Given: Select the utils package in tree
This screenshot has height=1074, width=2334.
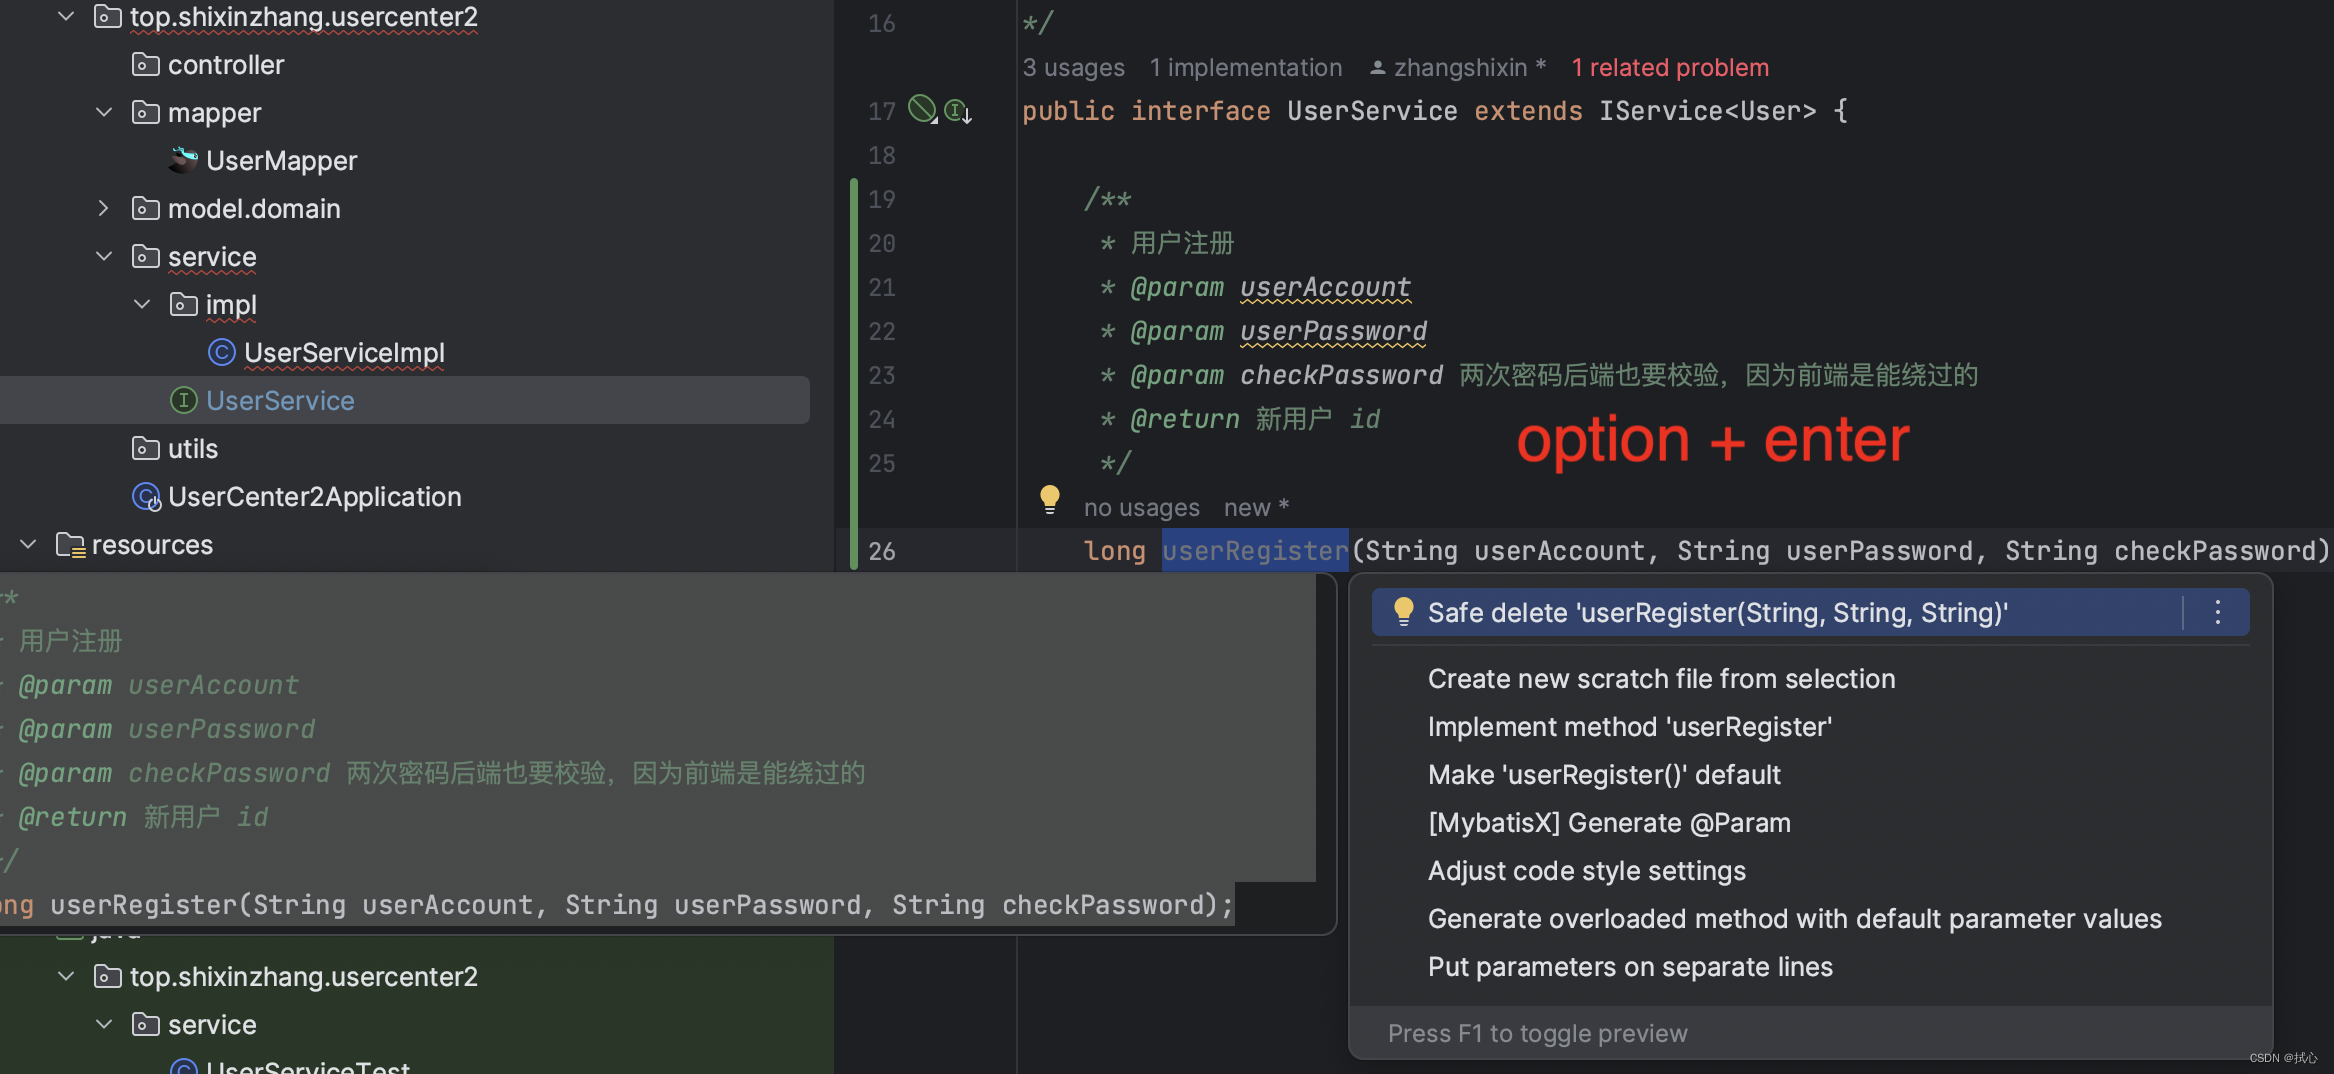Looking at the screenshot, I should (193, 448).
